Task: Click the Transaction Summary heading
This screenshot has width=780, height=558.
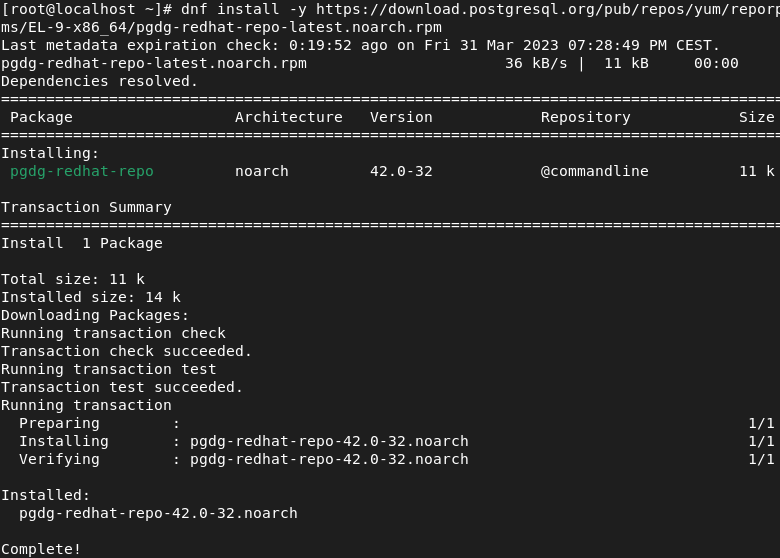Action: point(86,207)
